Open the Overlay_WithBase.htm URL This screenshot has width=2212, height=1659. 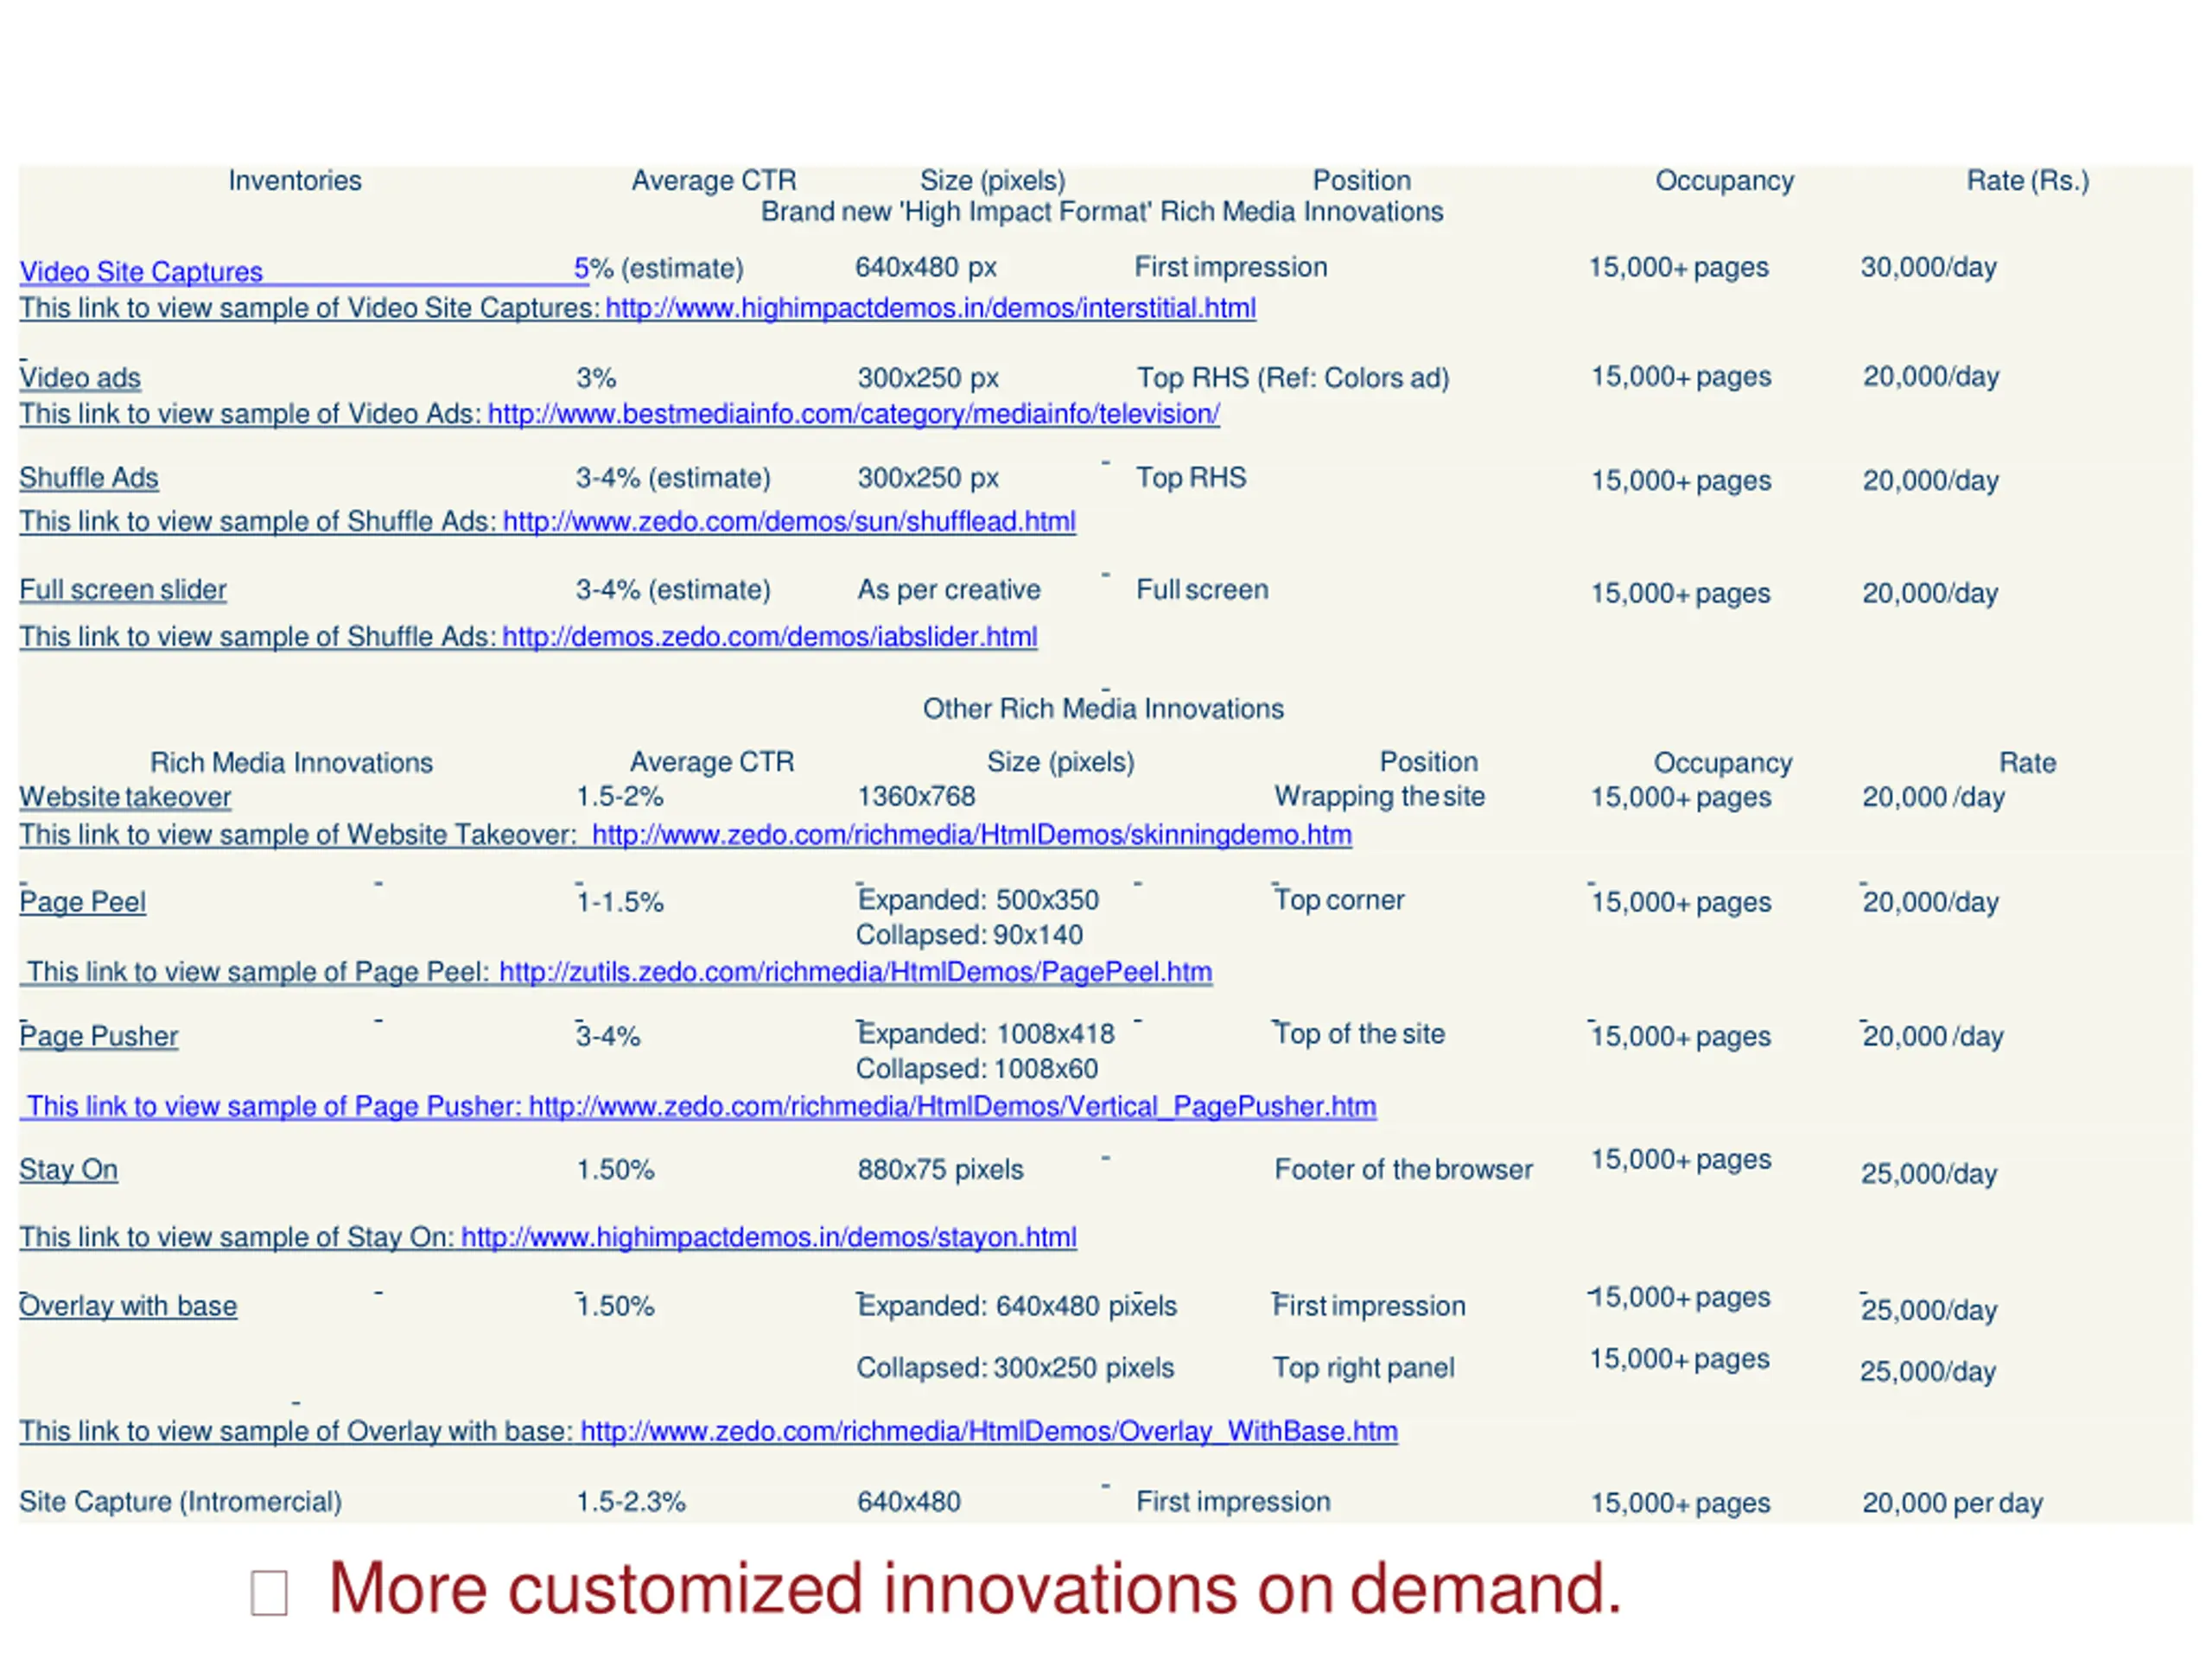tap(988, 1431)
